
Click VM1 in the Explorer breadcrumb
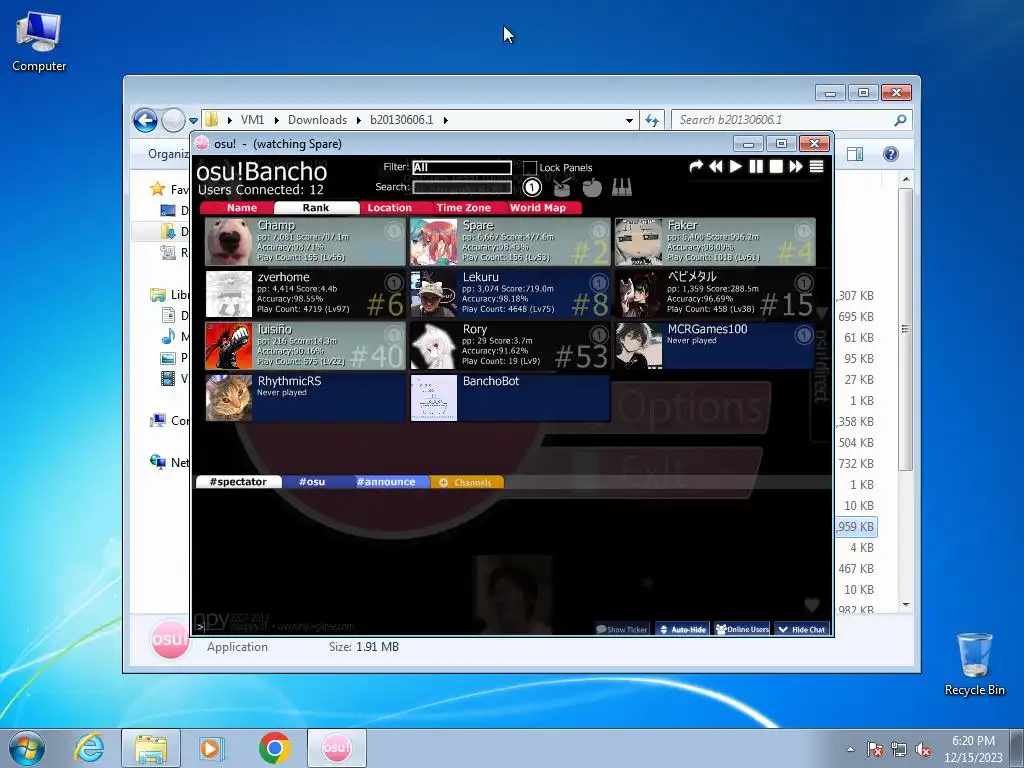tap(252, 120)
